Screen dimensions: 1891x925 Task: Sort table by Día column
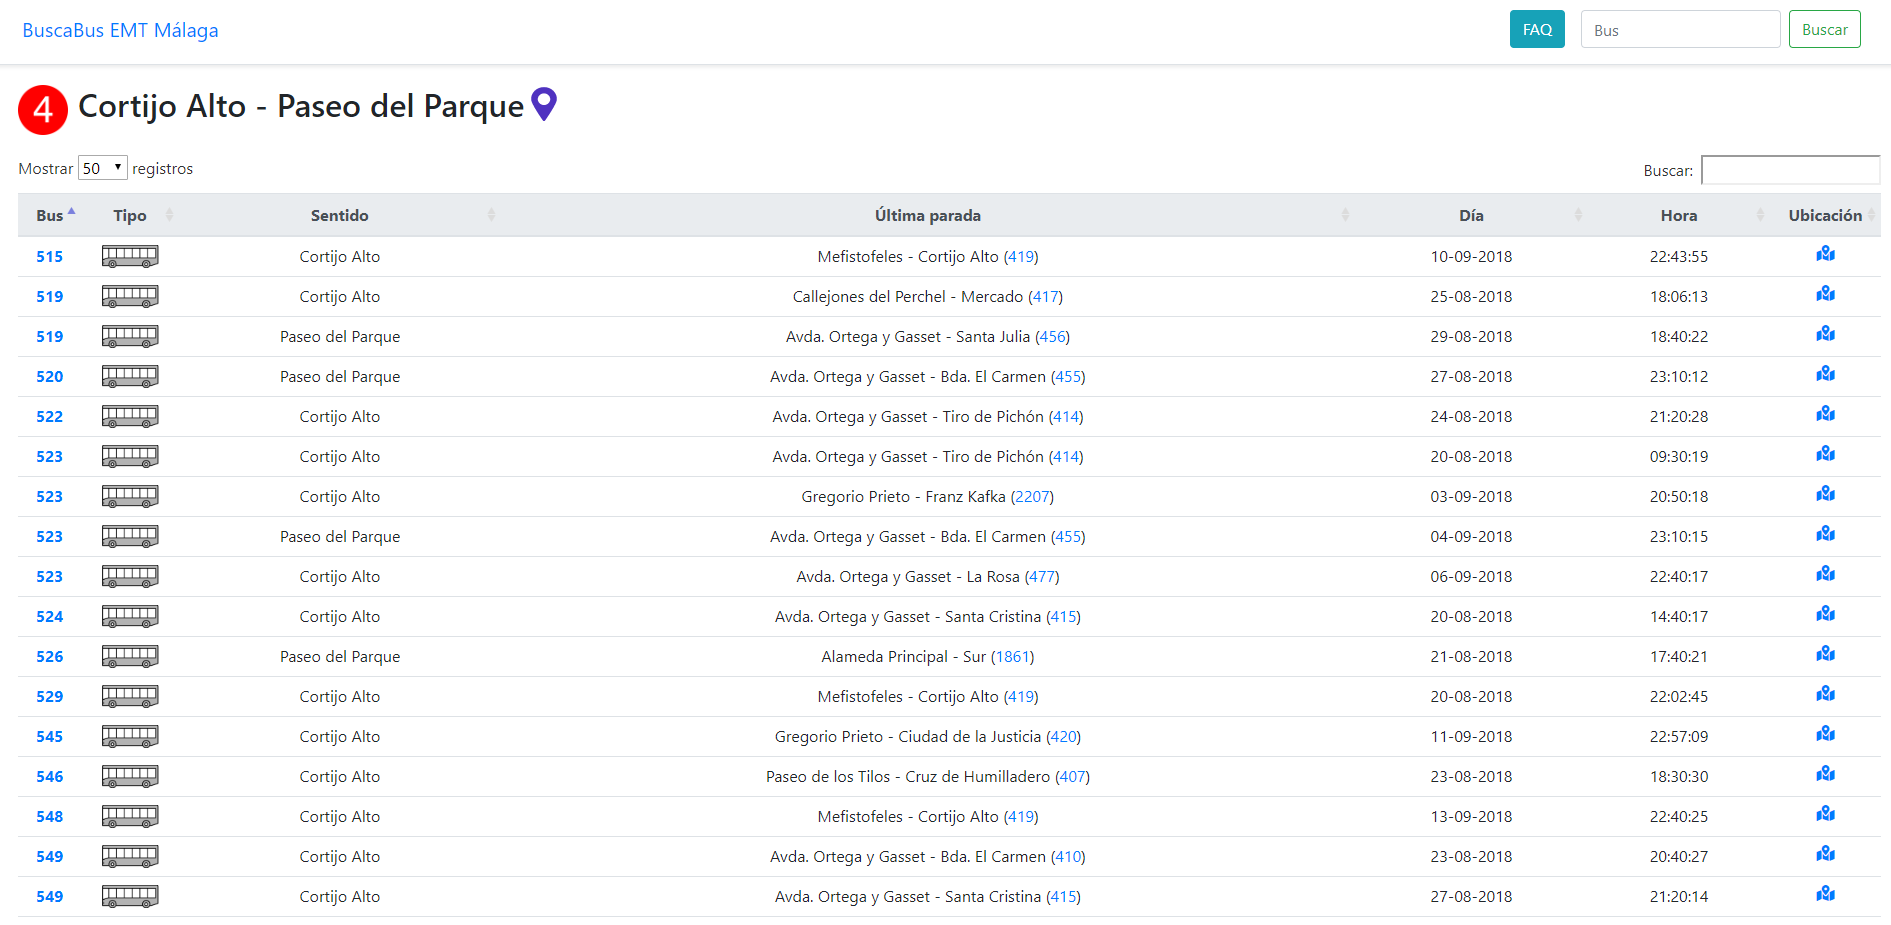[x=1471, y=215]
